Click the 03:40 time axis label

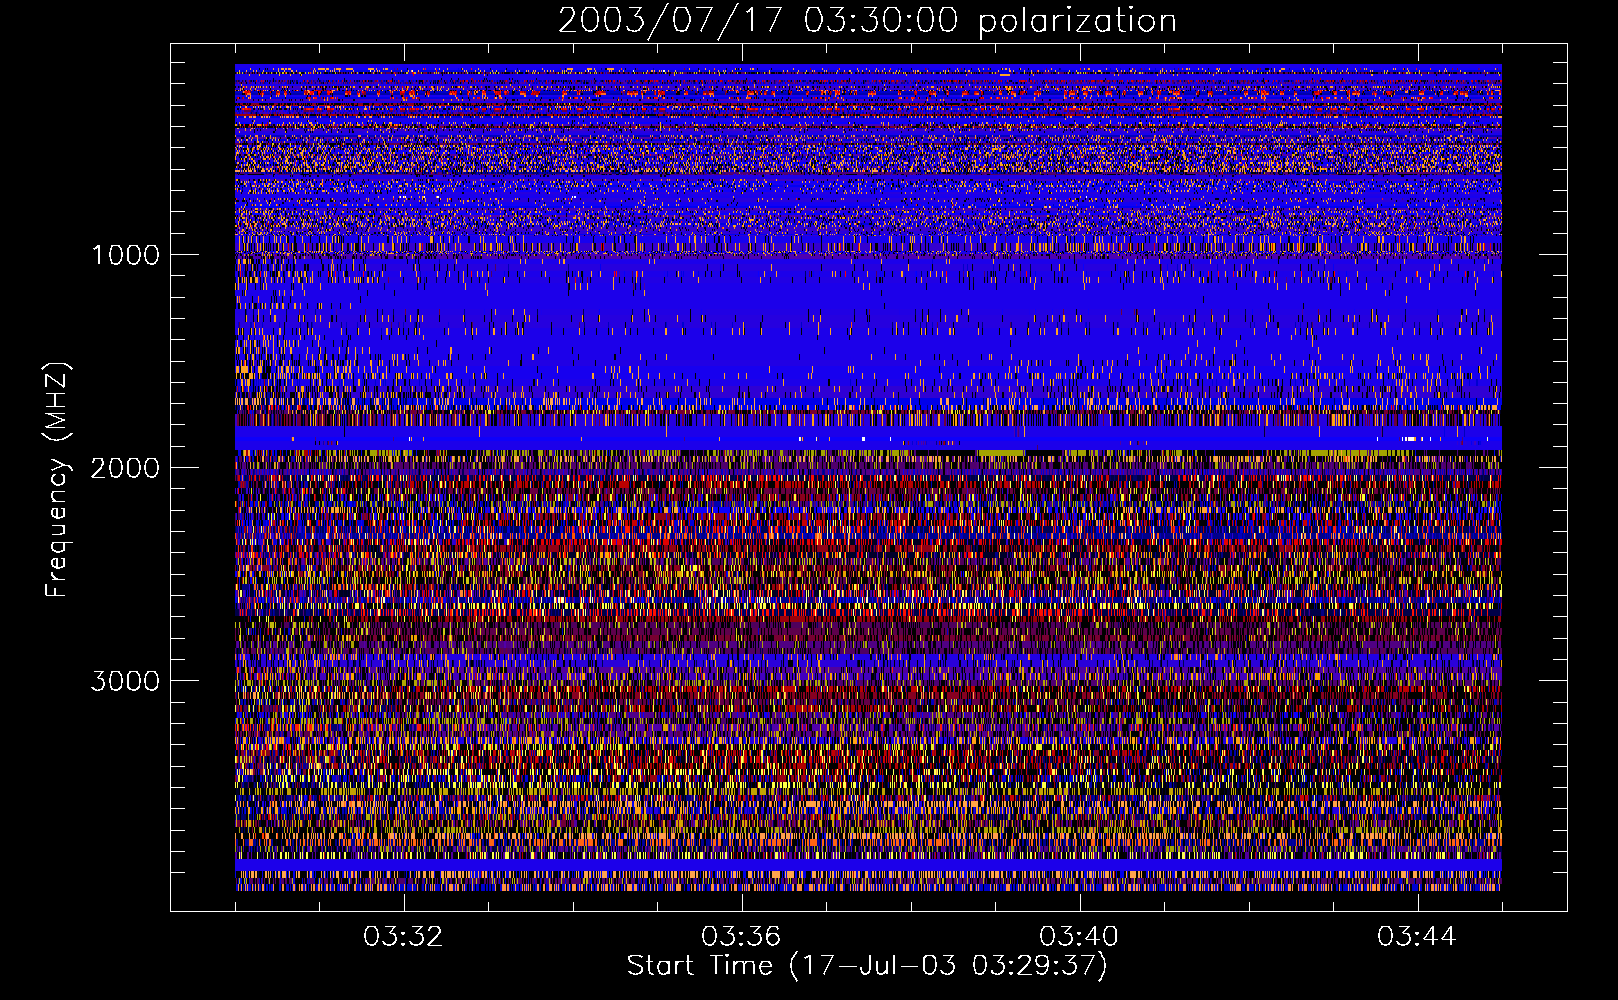tap(1079, 937)
